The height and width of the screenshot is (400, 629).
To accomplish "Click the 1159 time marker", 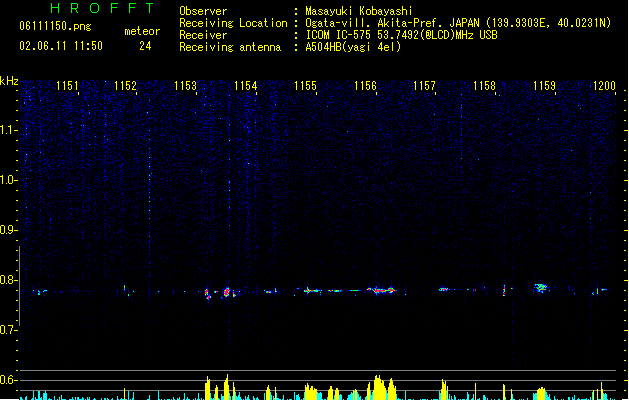I will (x=544, y=86).
